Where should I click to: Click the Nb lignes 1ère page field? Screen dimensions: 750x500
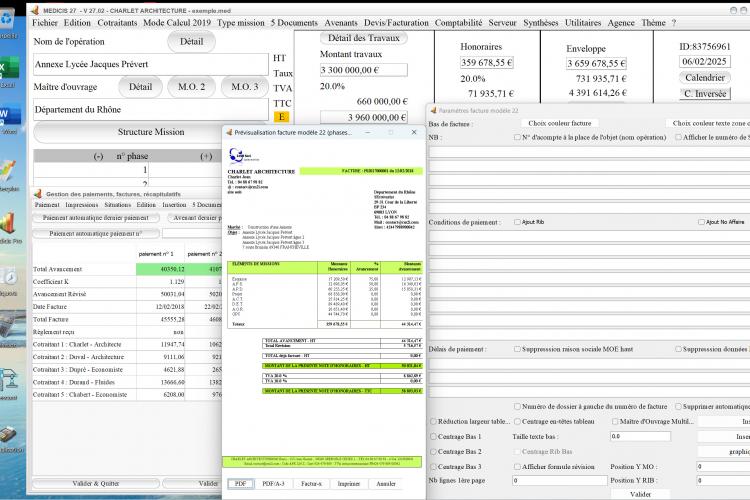[559, 480]
